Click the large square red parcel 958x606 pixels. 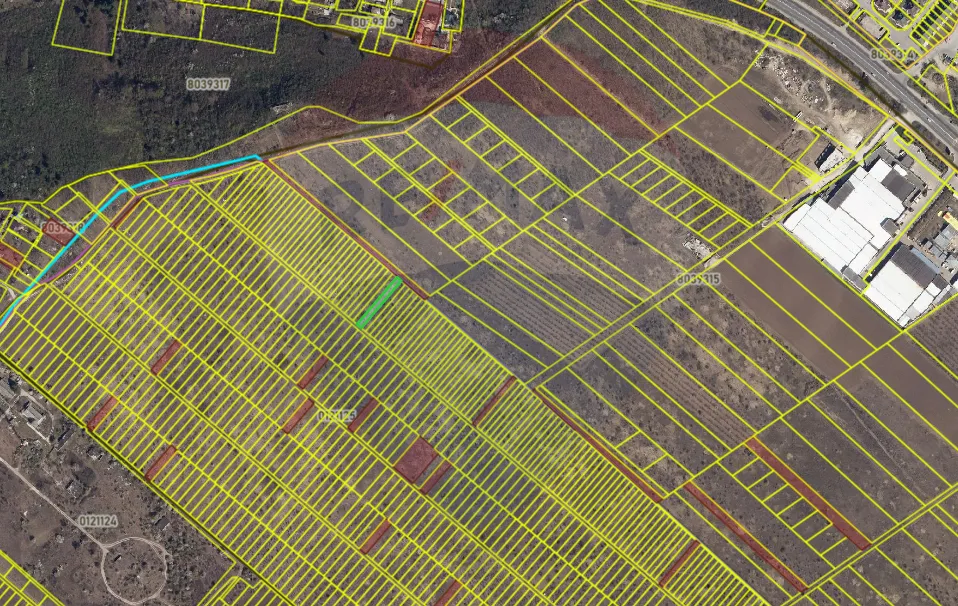[x=415, y=459]
